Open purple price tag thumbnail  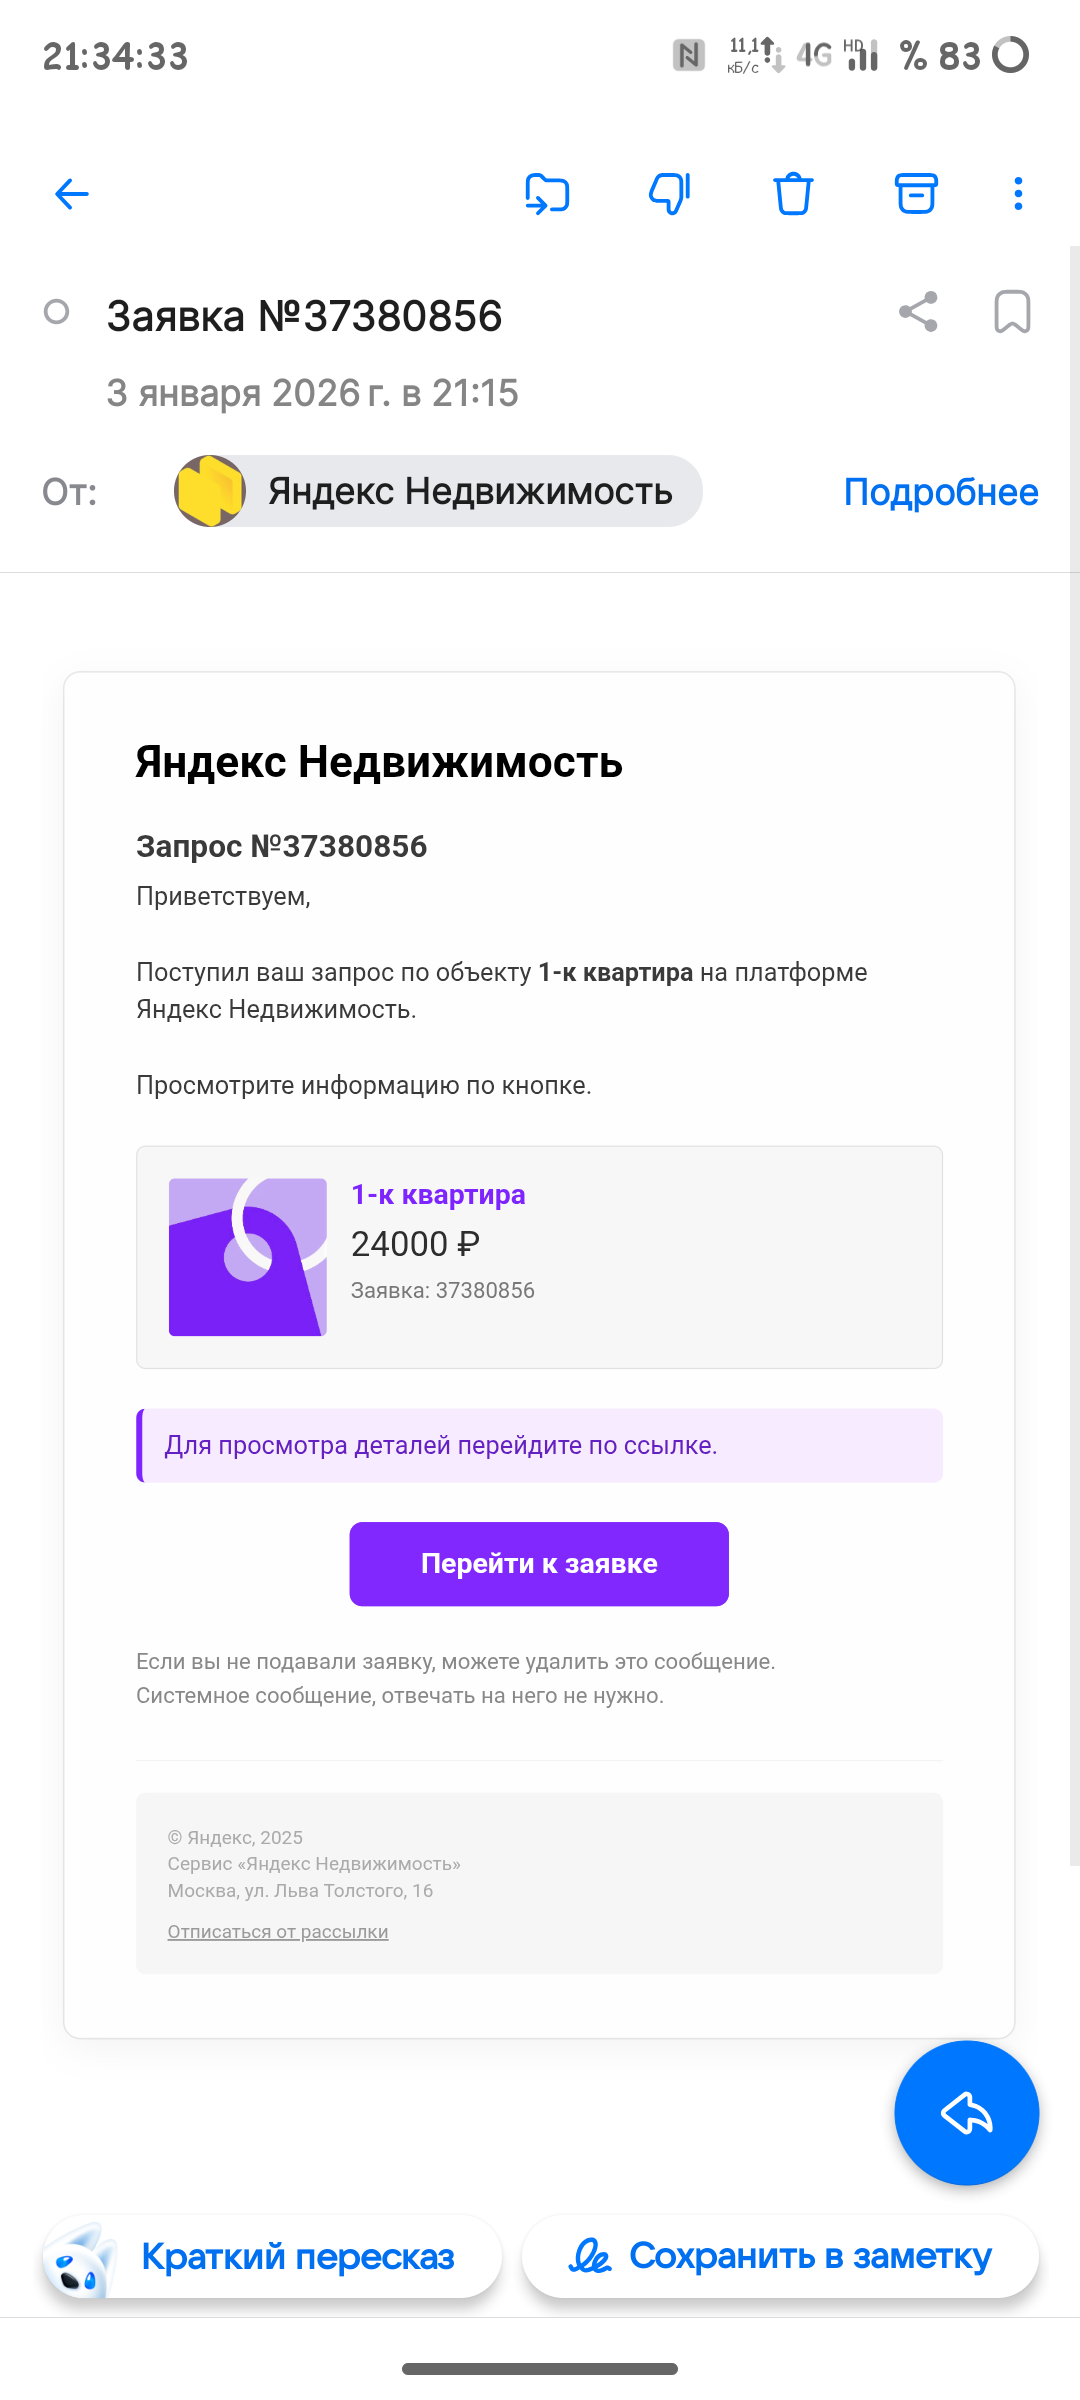coord(248,1257)
